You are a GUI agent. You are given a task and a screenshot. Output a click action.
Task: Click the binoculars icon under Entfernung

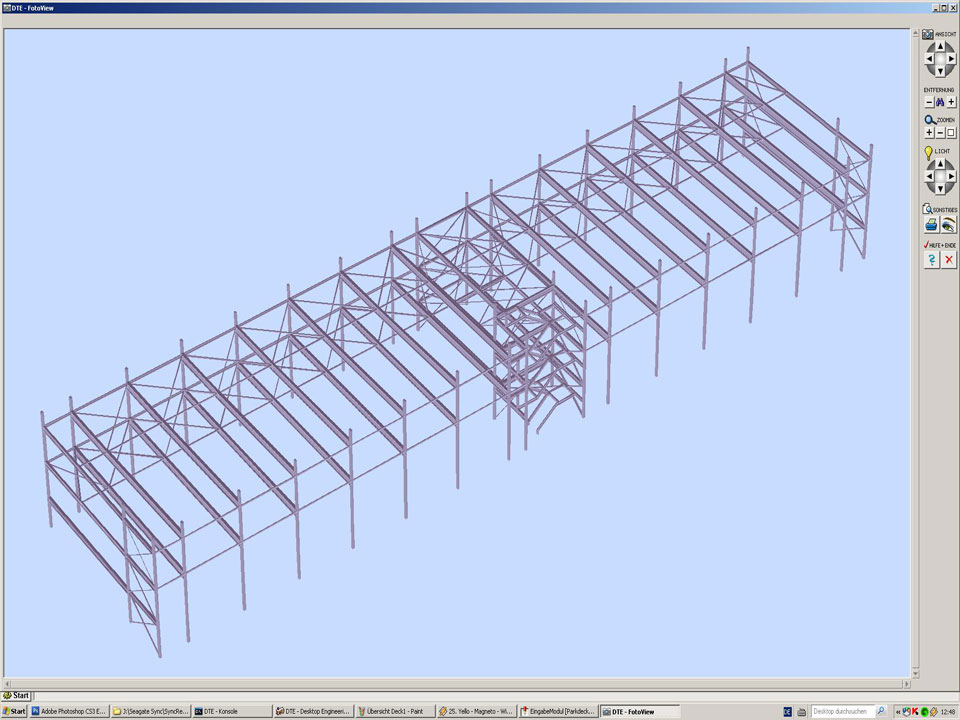(x=940, y=102)
